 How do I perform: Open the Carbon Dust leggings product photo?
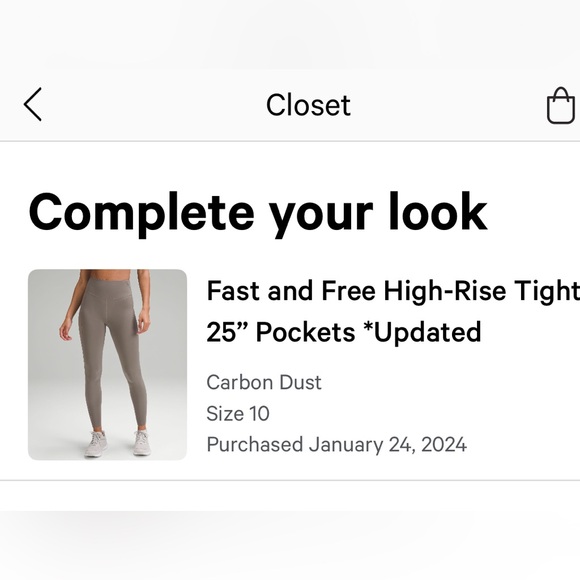(x=107, y=364)
